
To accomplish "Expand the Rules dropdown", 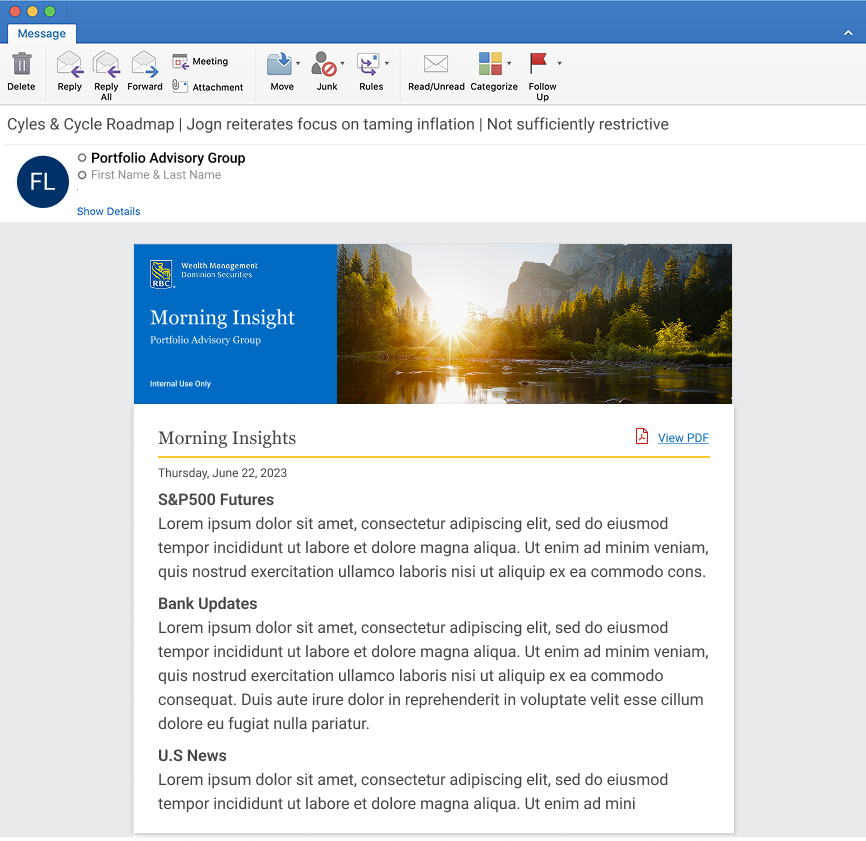I will click(387, 62).
